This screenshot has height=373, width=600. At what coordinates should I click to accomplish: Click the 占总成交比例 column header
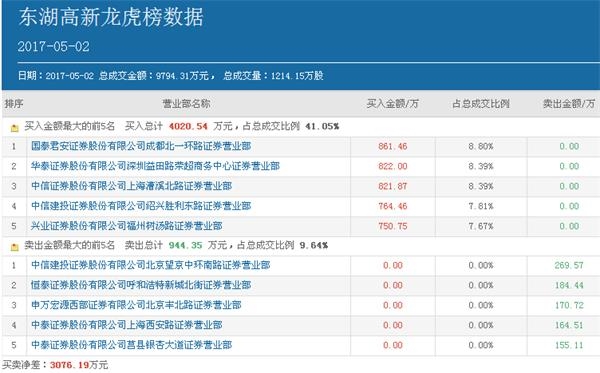481,104
